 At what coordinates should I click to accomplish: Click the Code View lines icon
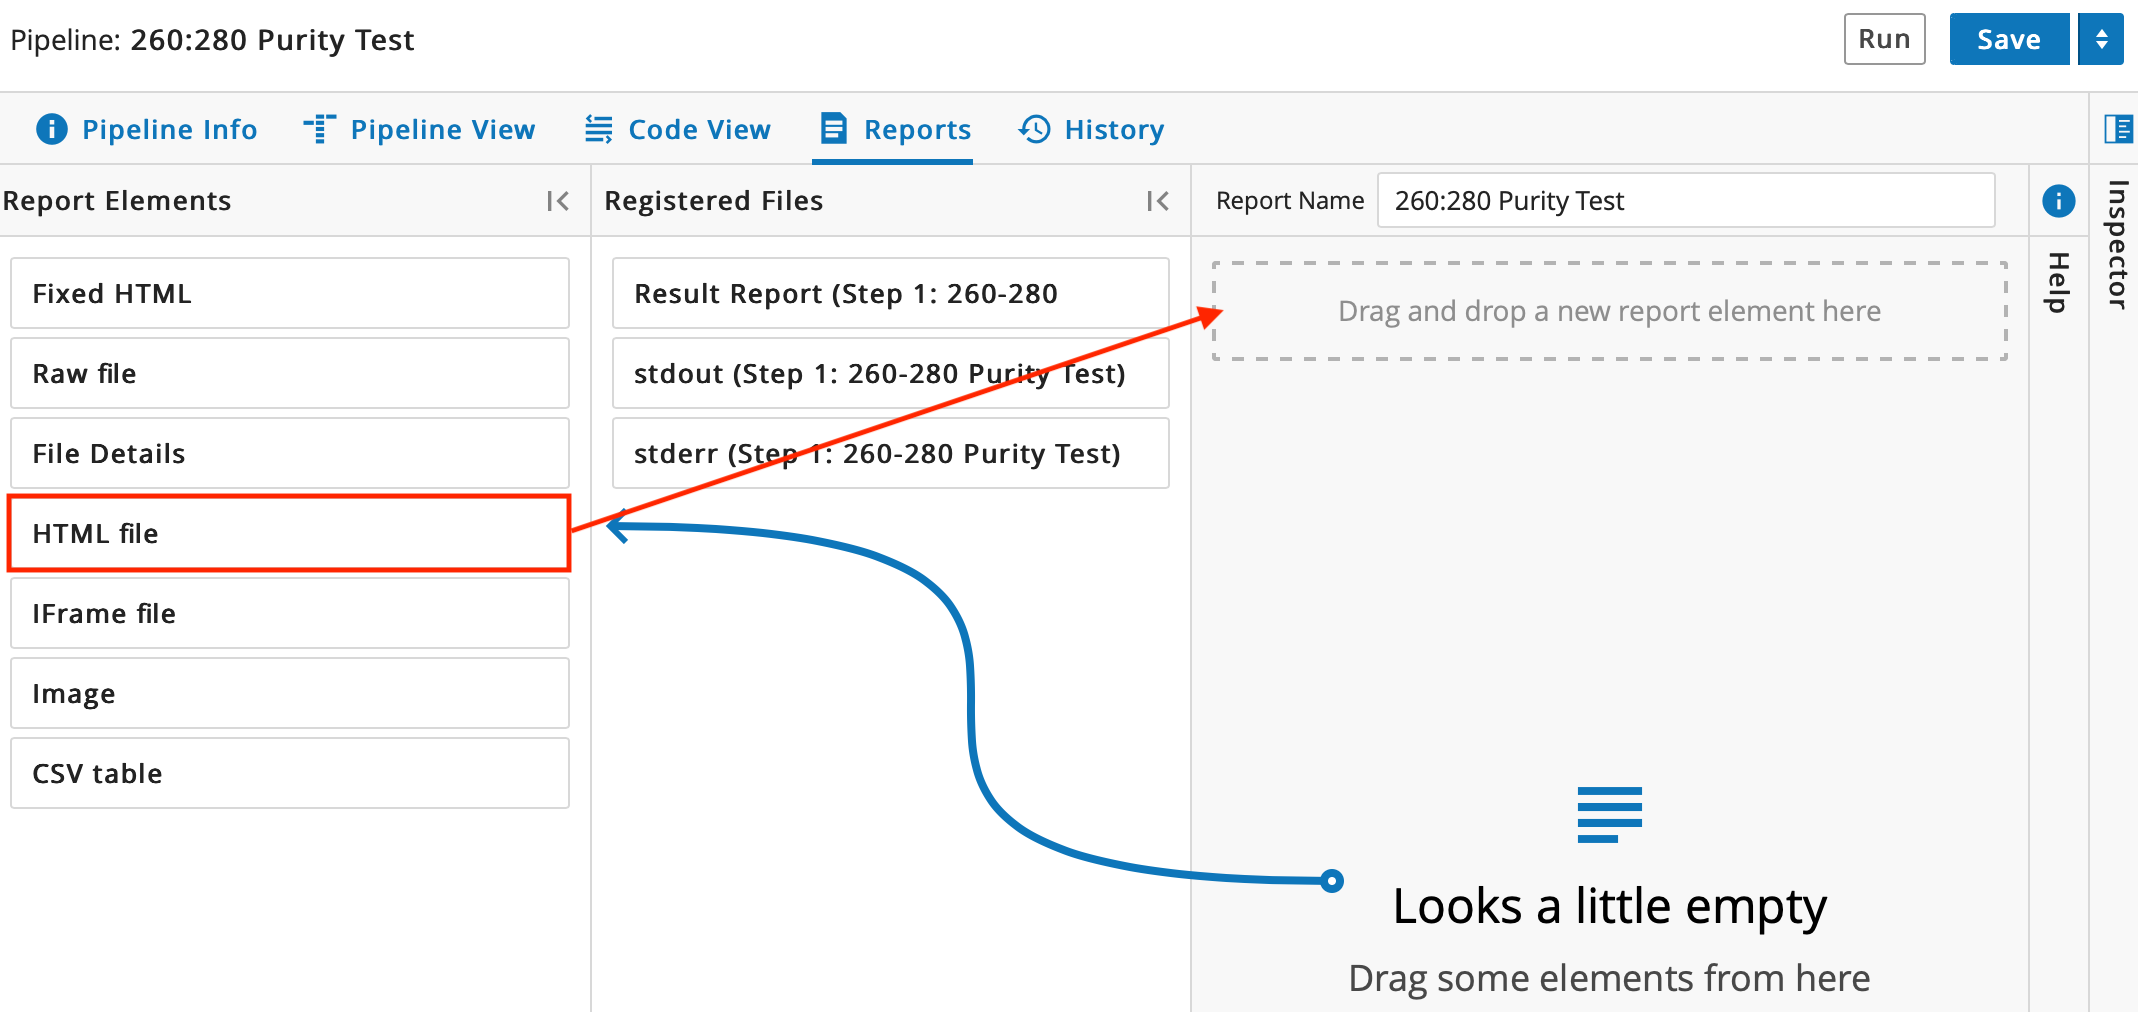[x=599, y=129]
